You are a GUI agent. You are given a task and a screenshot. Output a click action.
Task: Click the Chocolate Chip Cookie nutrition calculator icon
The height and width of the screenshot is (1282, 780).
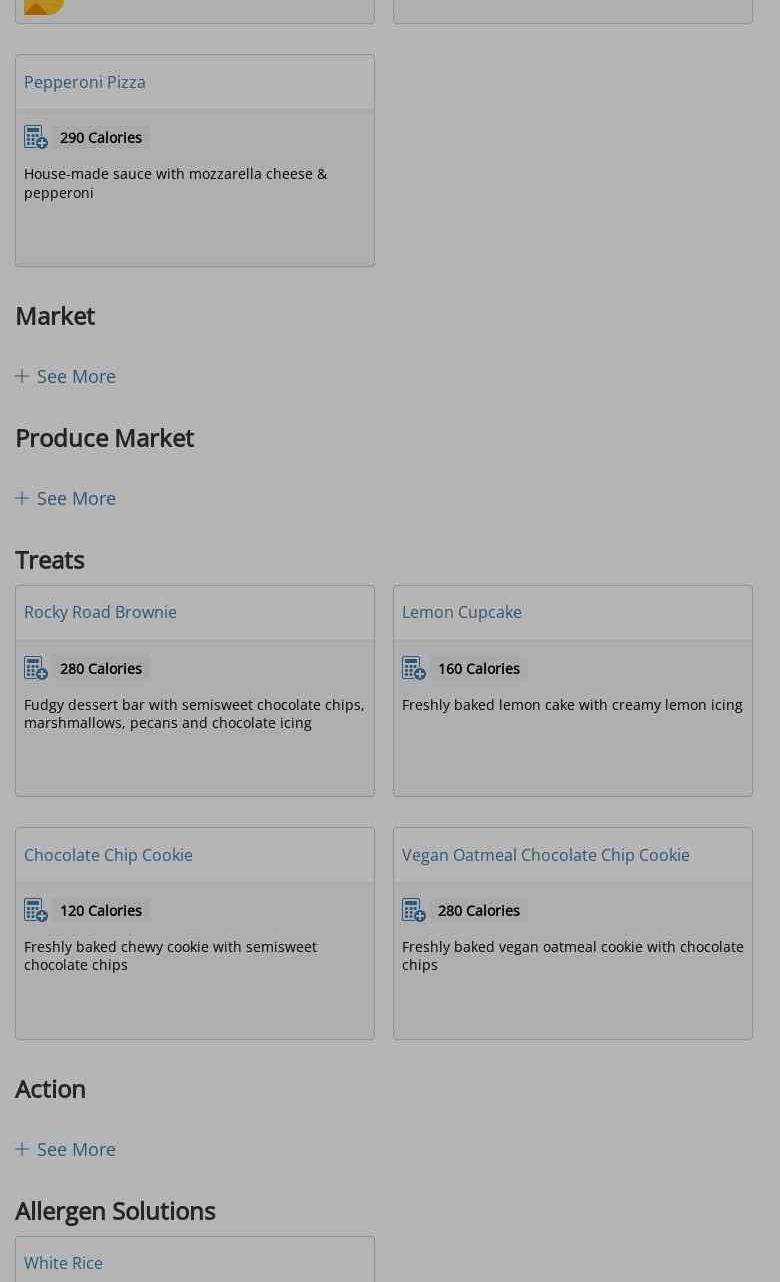click(x=36, y=910)
